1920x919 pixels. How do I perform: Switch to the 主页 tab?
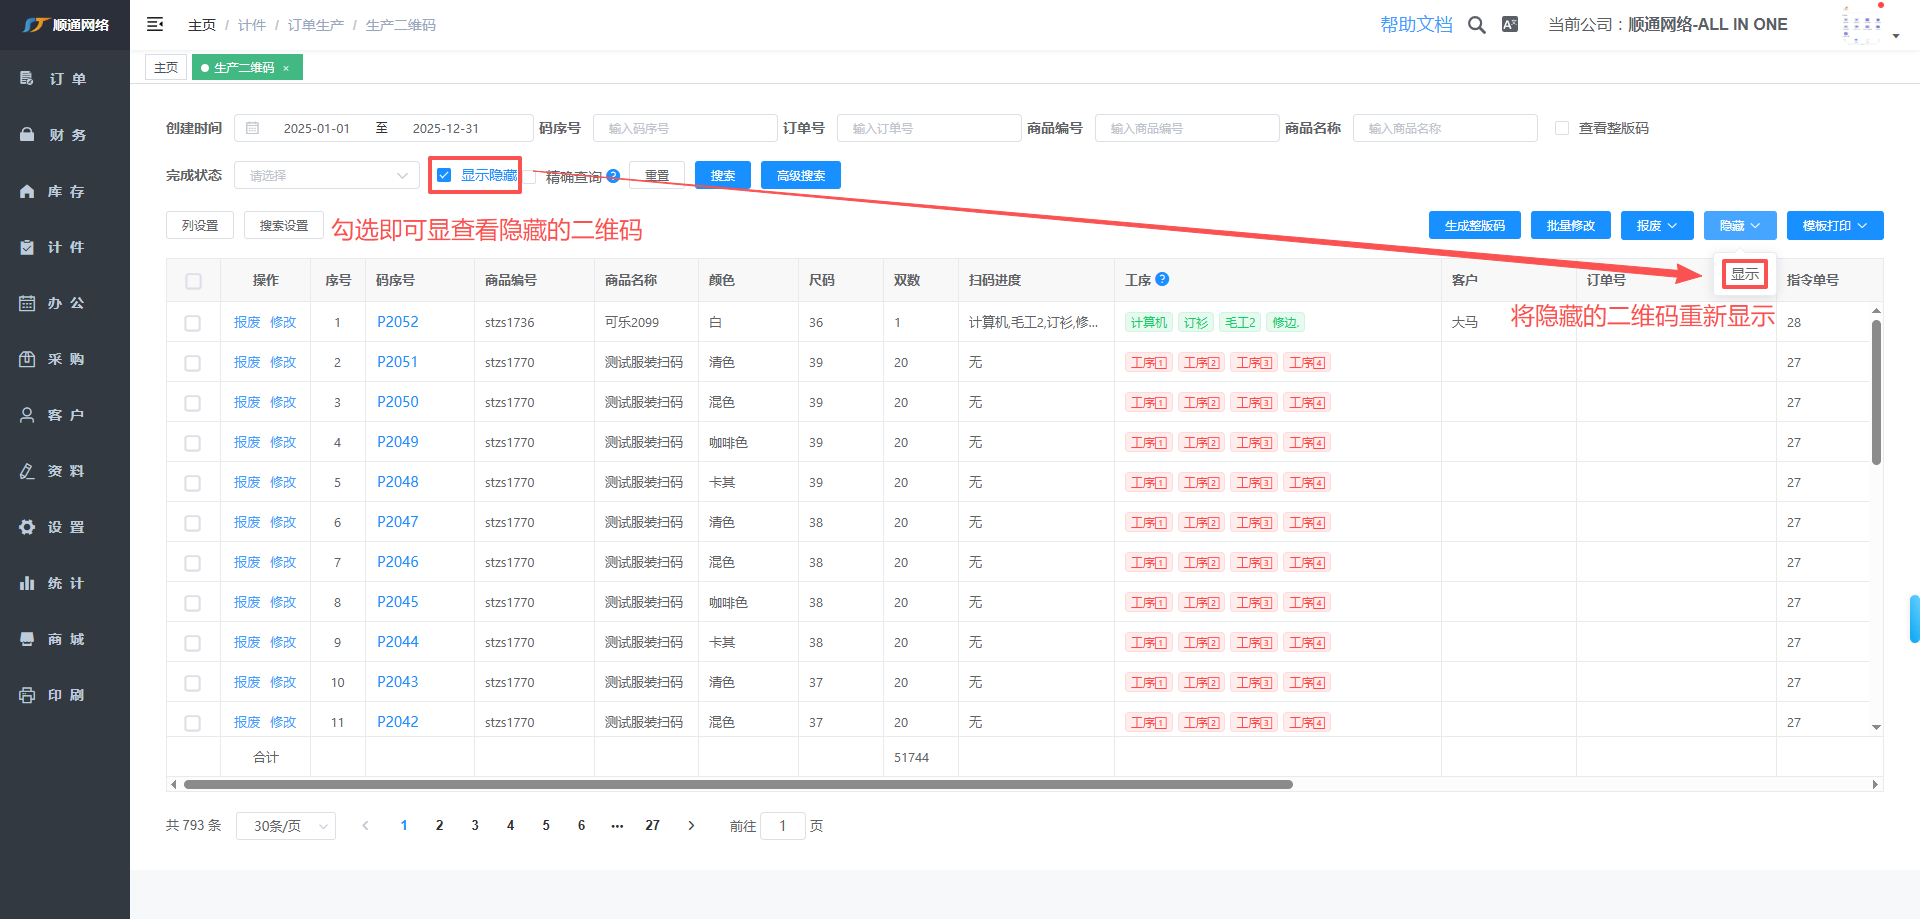tap(166, 68)
